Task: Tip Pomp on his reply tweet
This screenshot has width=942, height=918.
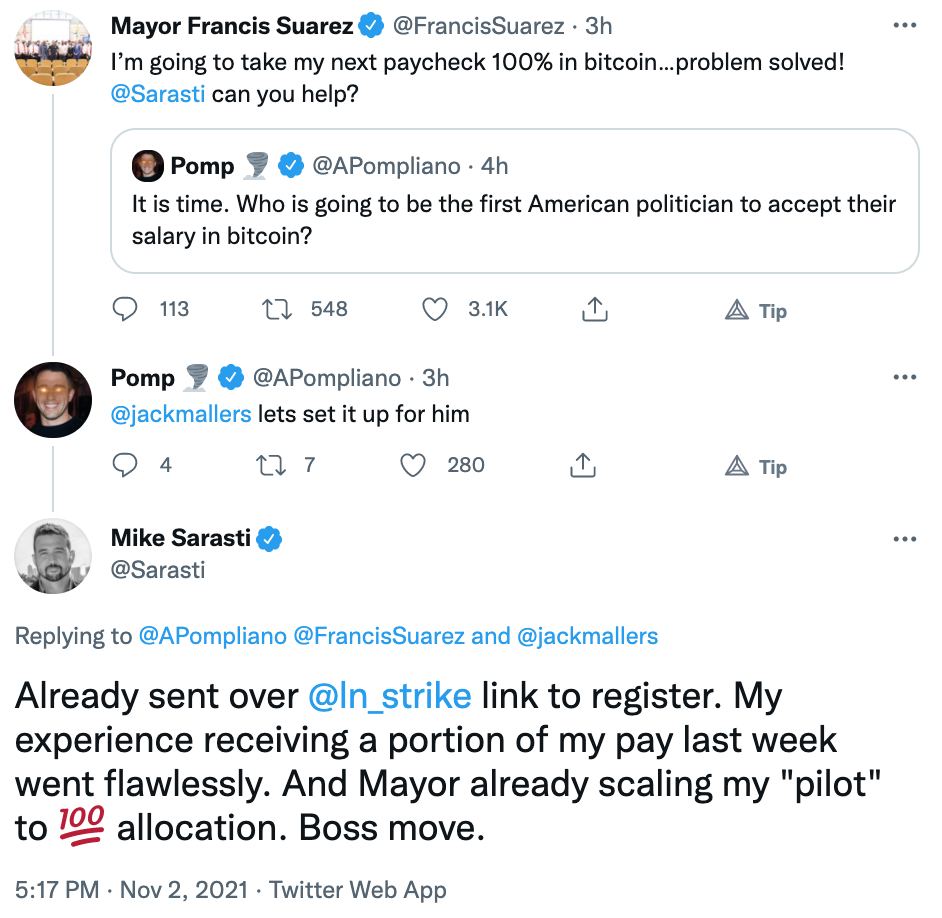Action: tap(756, 467)
